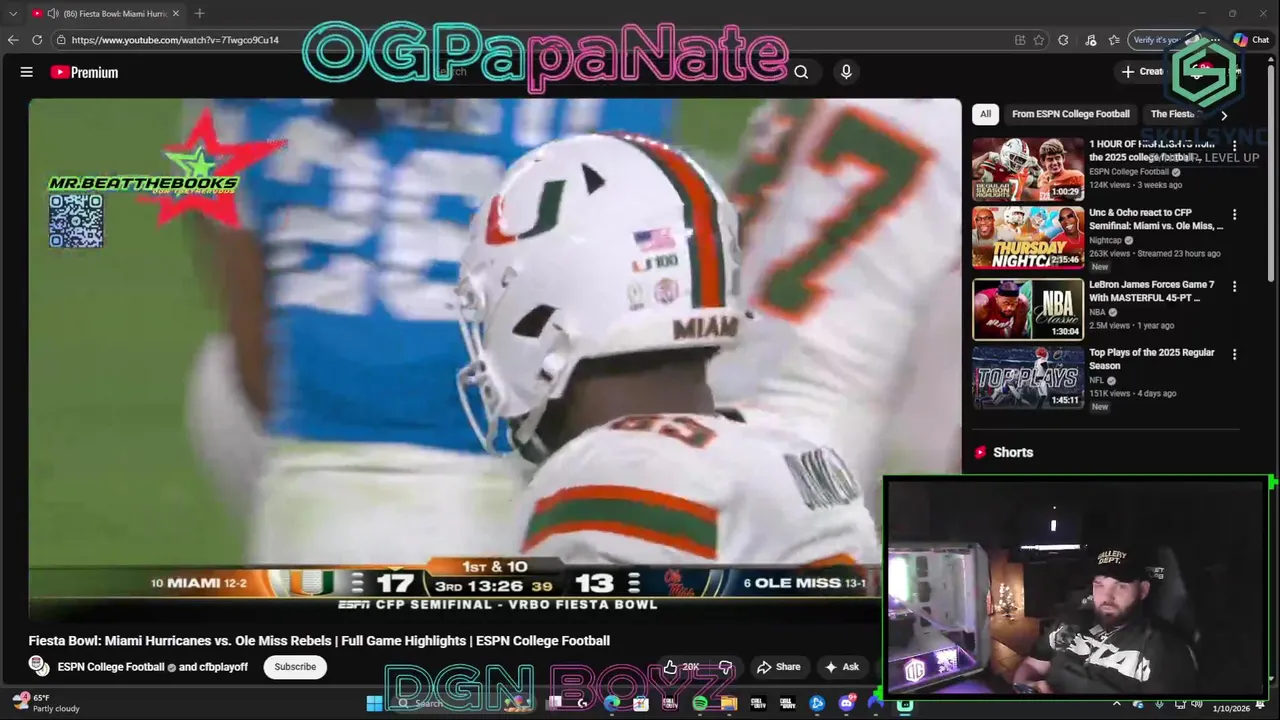1280x720 pixels.
Task: Reload the page with the refresh icon
Action: click(x=37, y=40)
